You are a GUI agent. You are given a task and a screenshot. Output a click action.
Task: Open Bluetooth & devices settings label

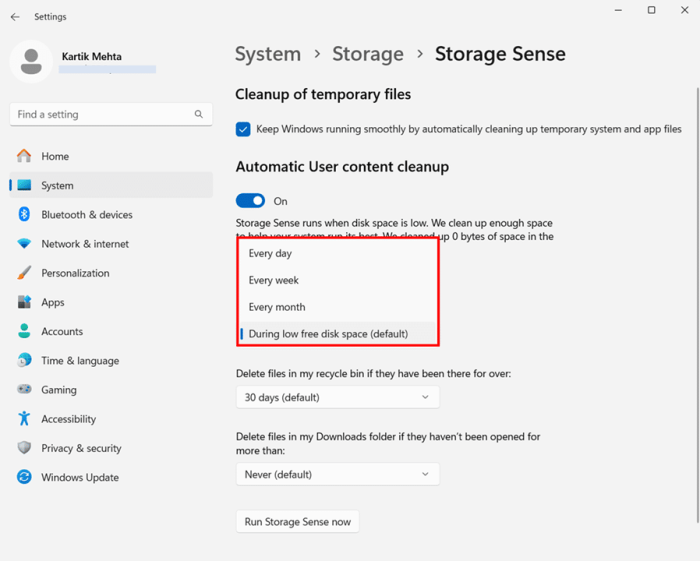87,215
